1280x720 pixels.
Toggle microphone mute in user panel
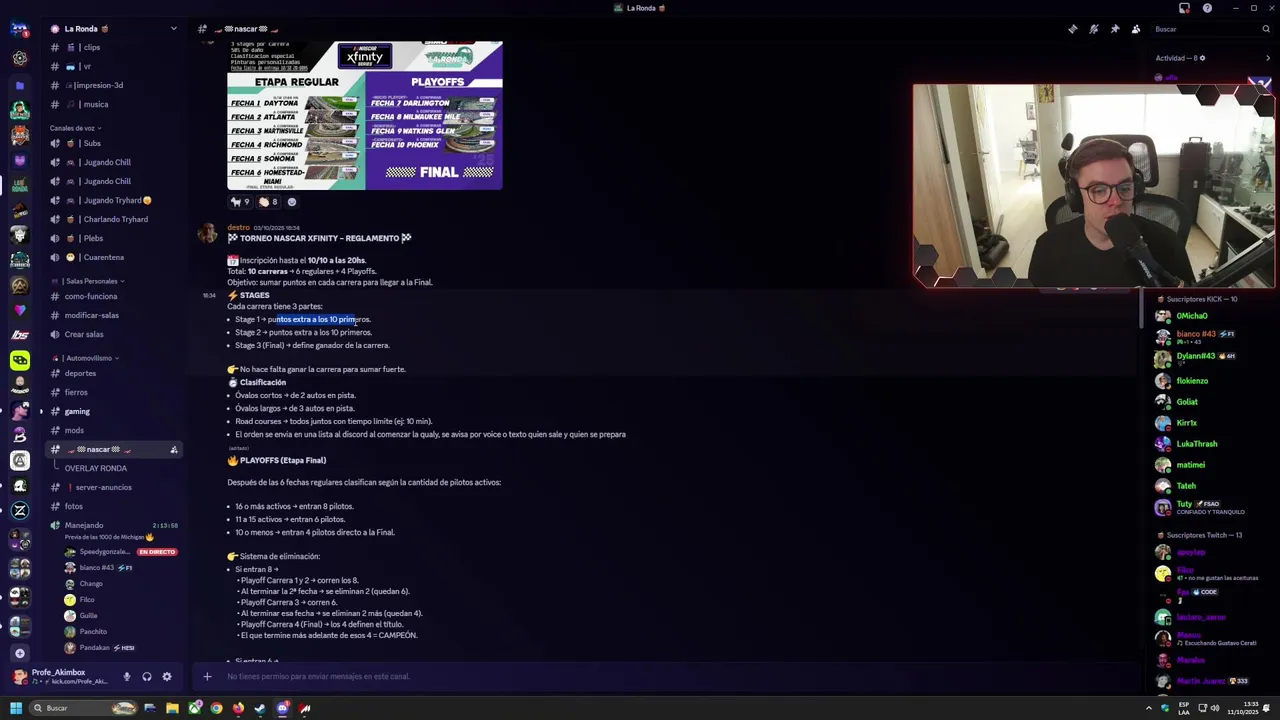[x=126, y=677]
